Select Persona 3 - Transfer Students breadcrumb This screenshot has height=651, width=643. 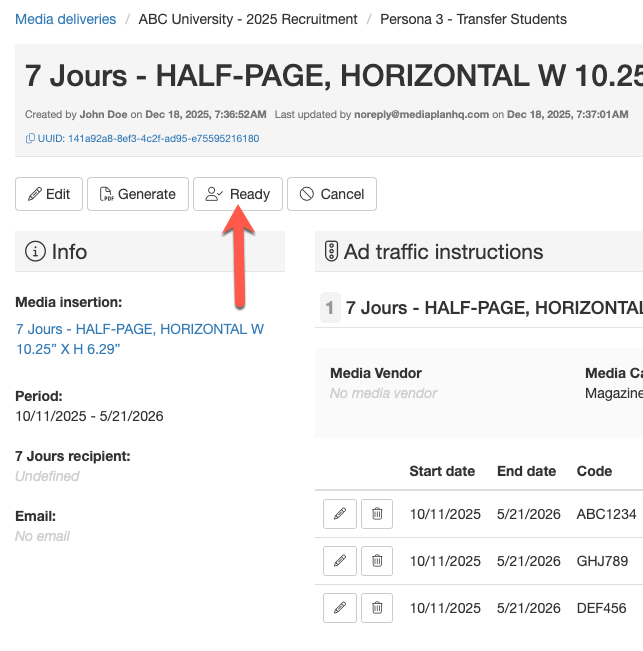[x=473, y=19]
